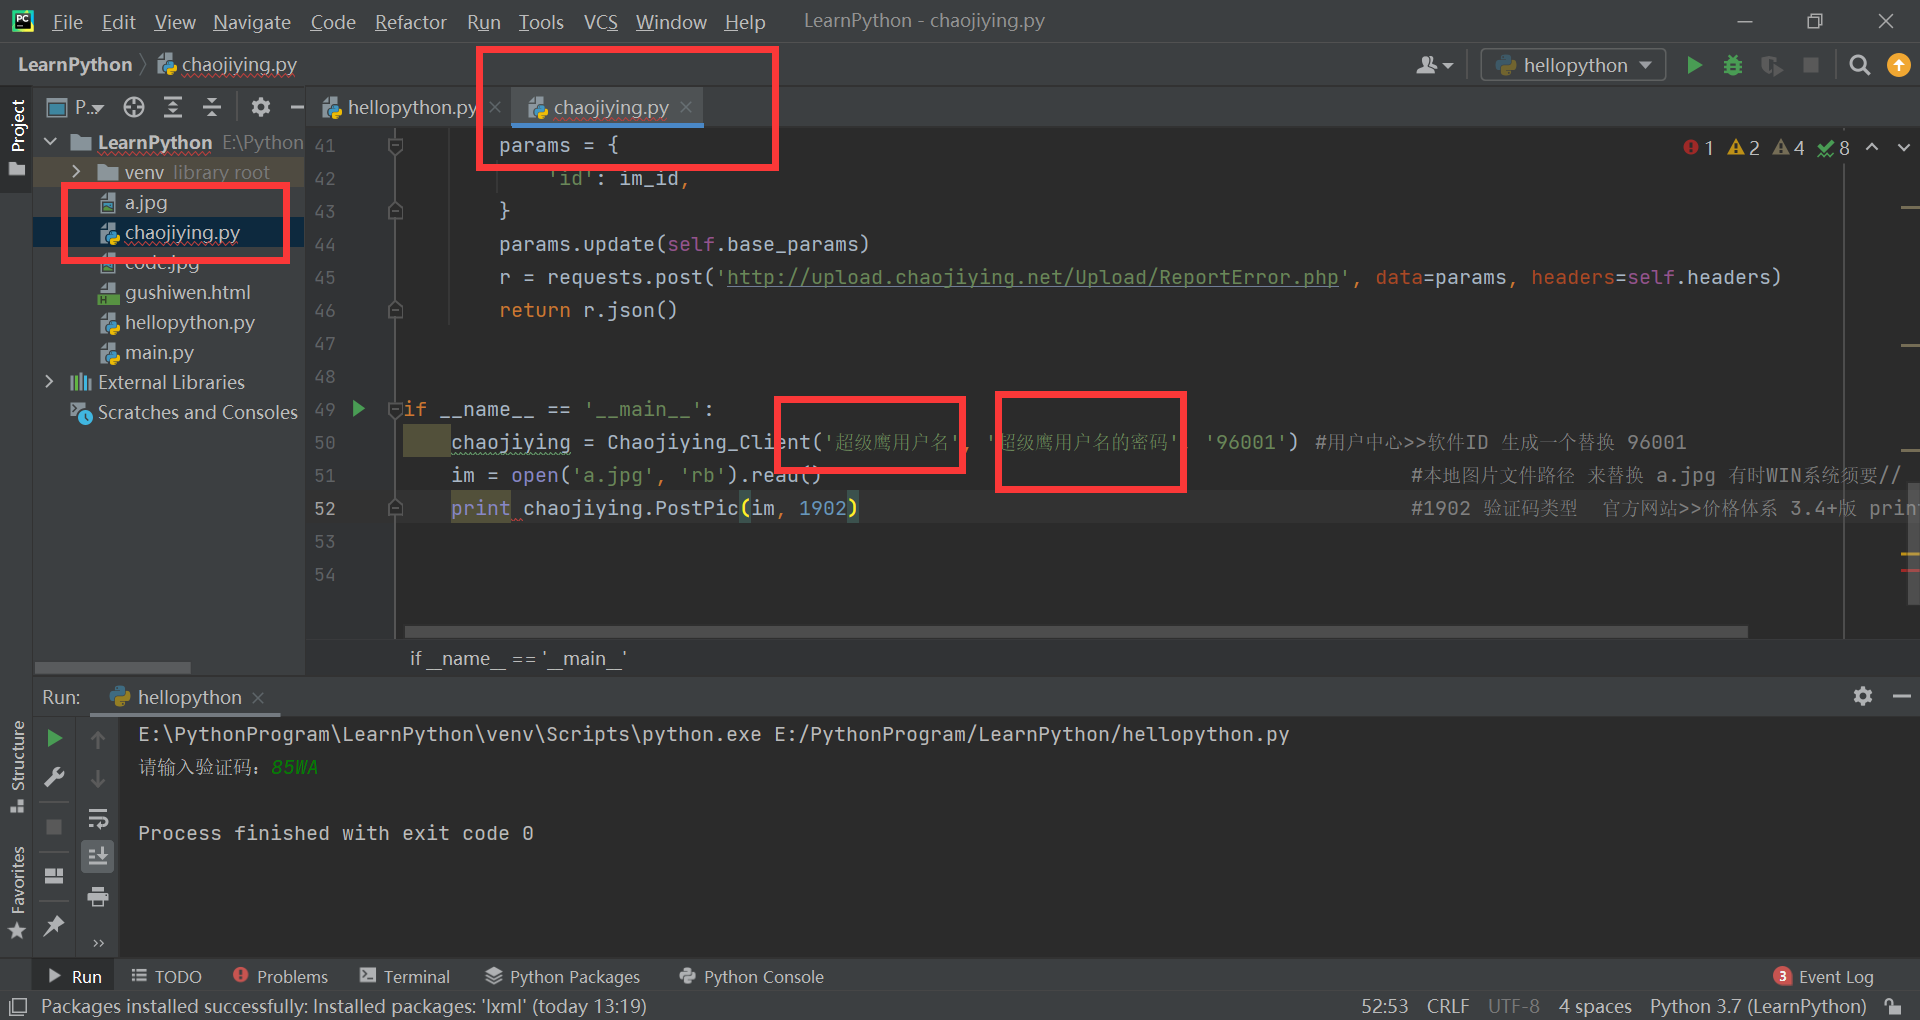Change indent setting 4 spaces
This screenshot has height=1020, width=1920.
tap(1595, 1006)
